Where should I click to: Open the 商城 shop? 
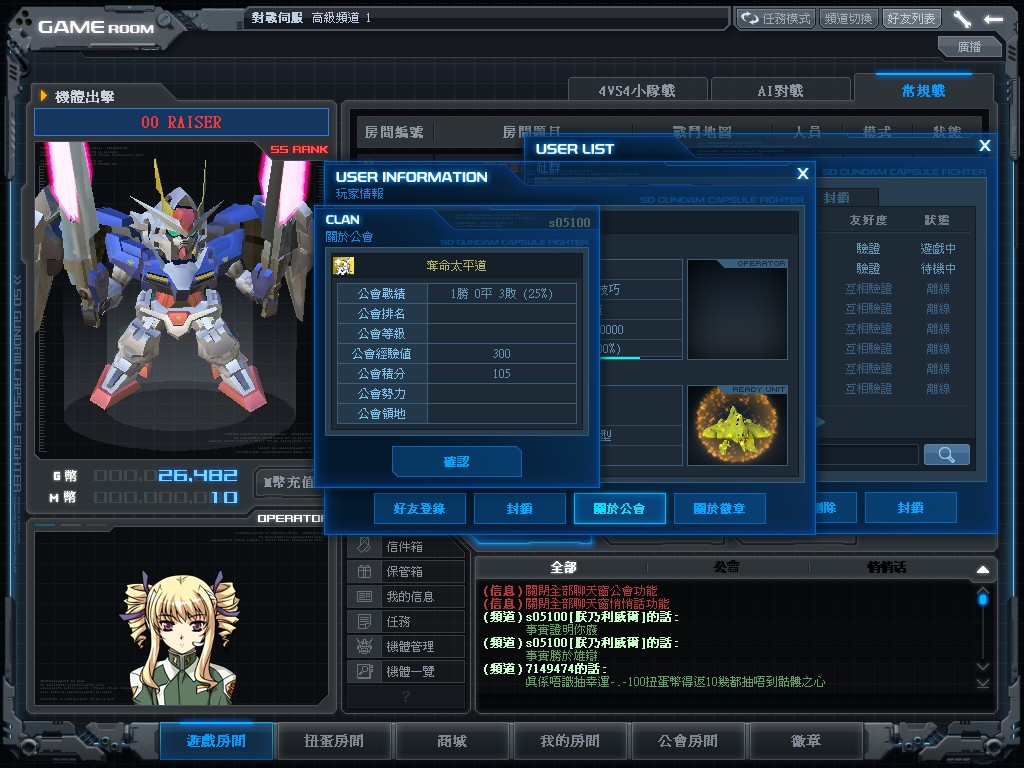point(452,741)
